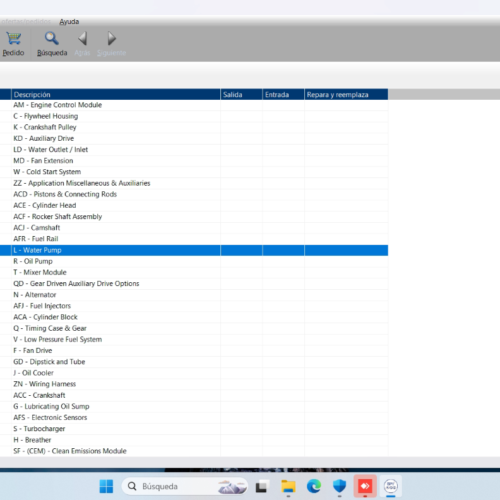Select ZN - Wiring Harness row
The height and width of the screenshot is (500, 500).
tap(194, 384)
